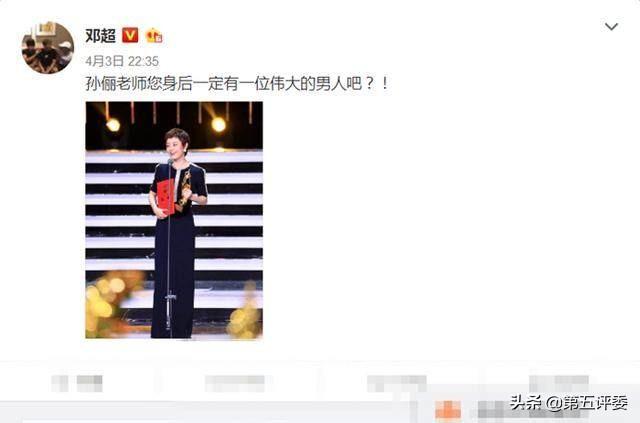The width and height of the screenshot is (640, 423).
Task: Click the second blurred footer action
Action: click(235, 384)
